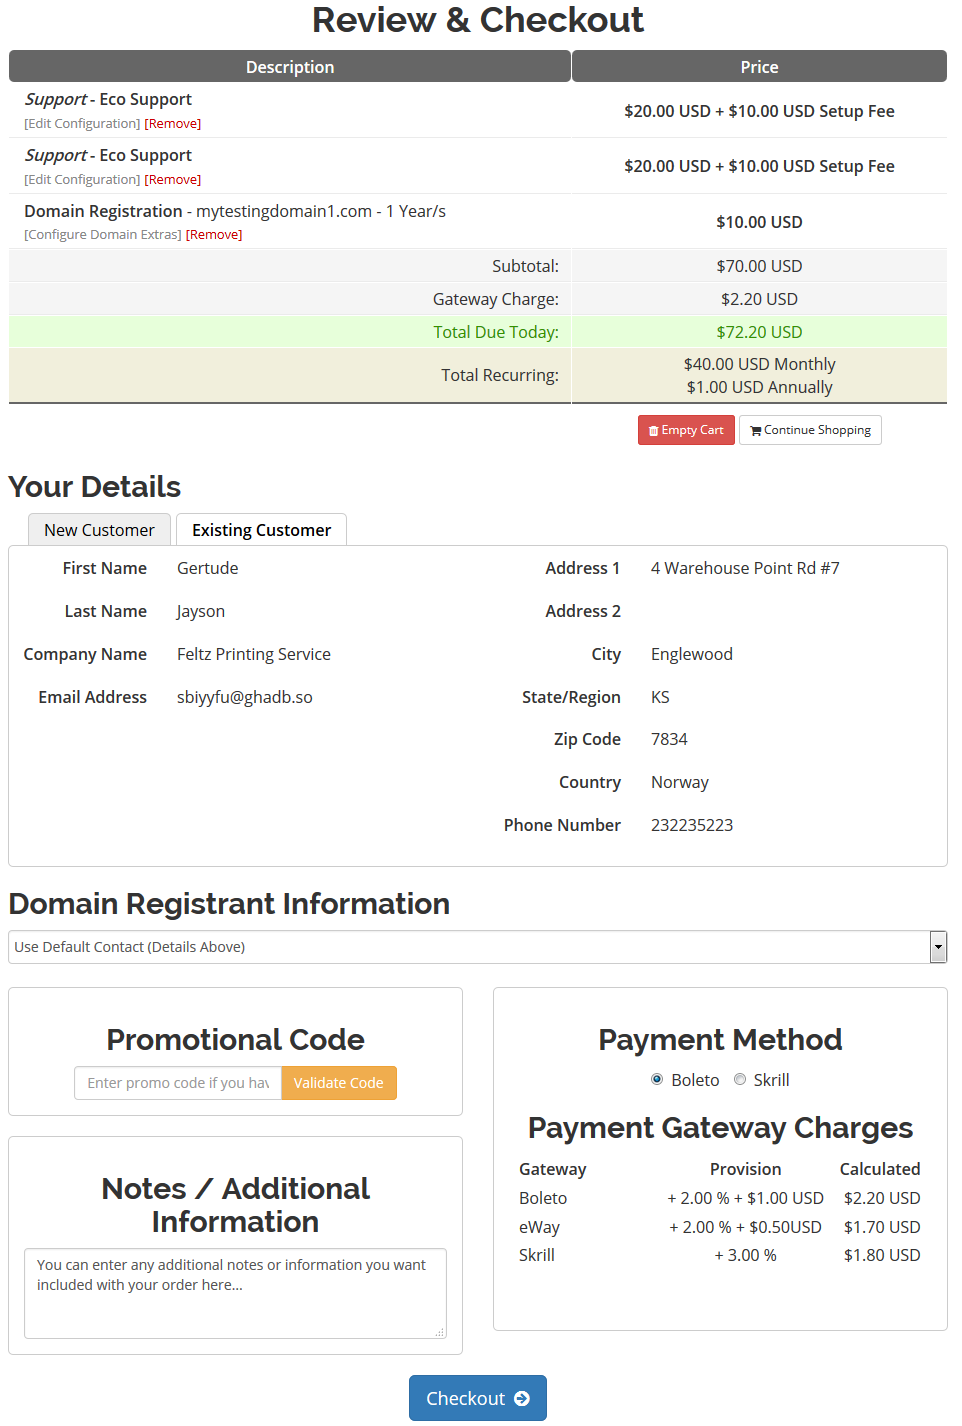Switch to the Existing Customer tab
This screenshot has width=962, height=1426.
pos(261,529)
